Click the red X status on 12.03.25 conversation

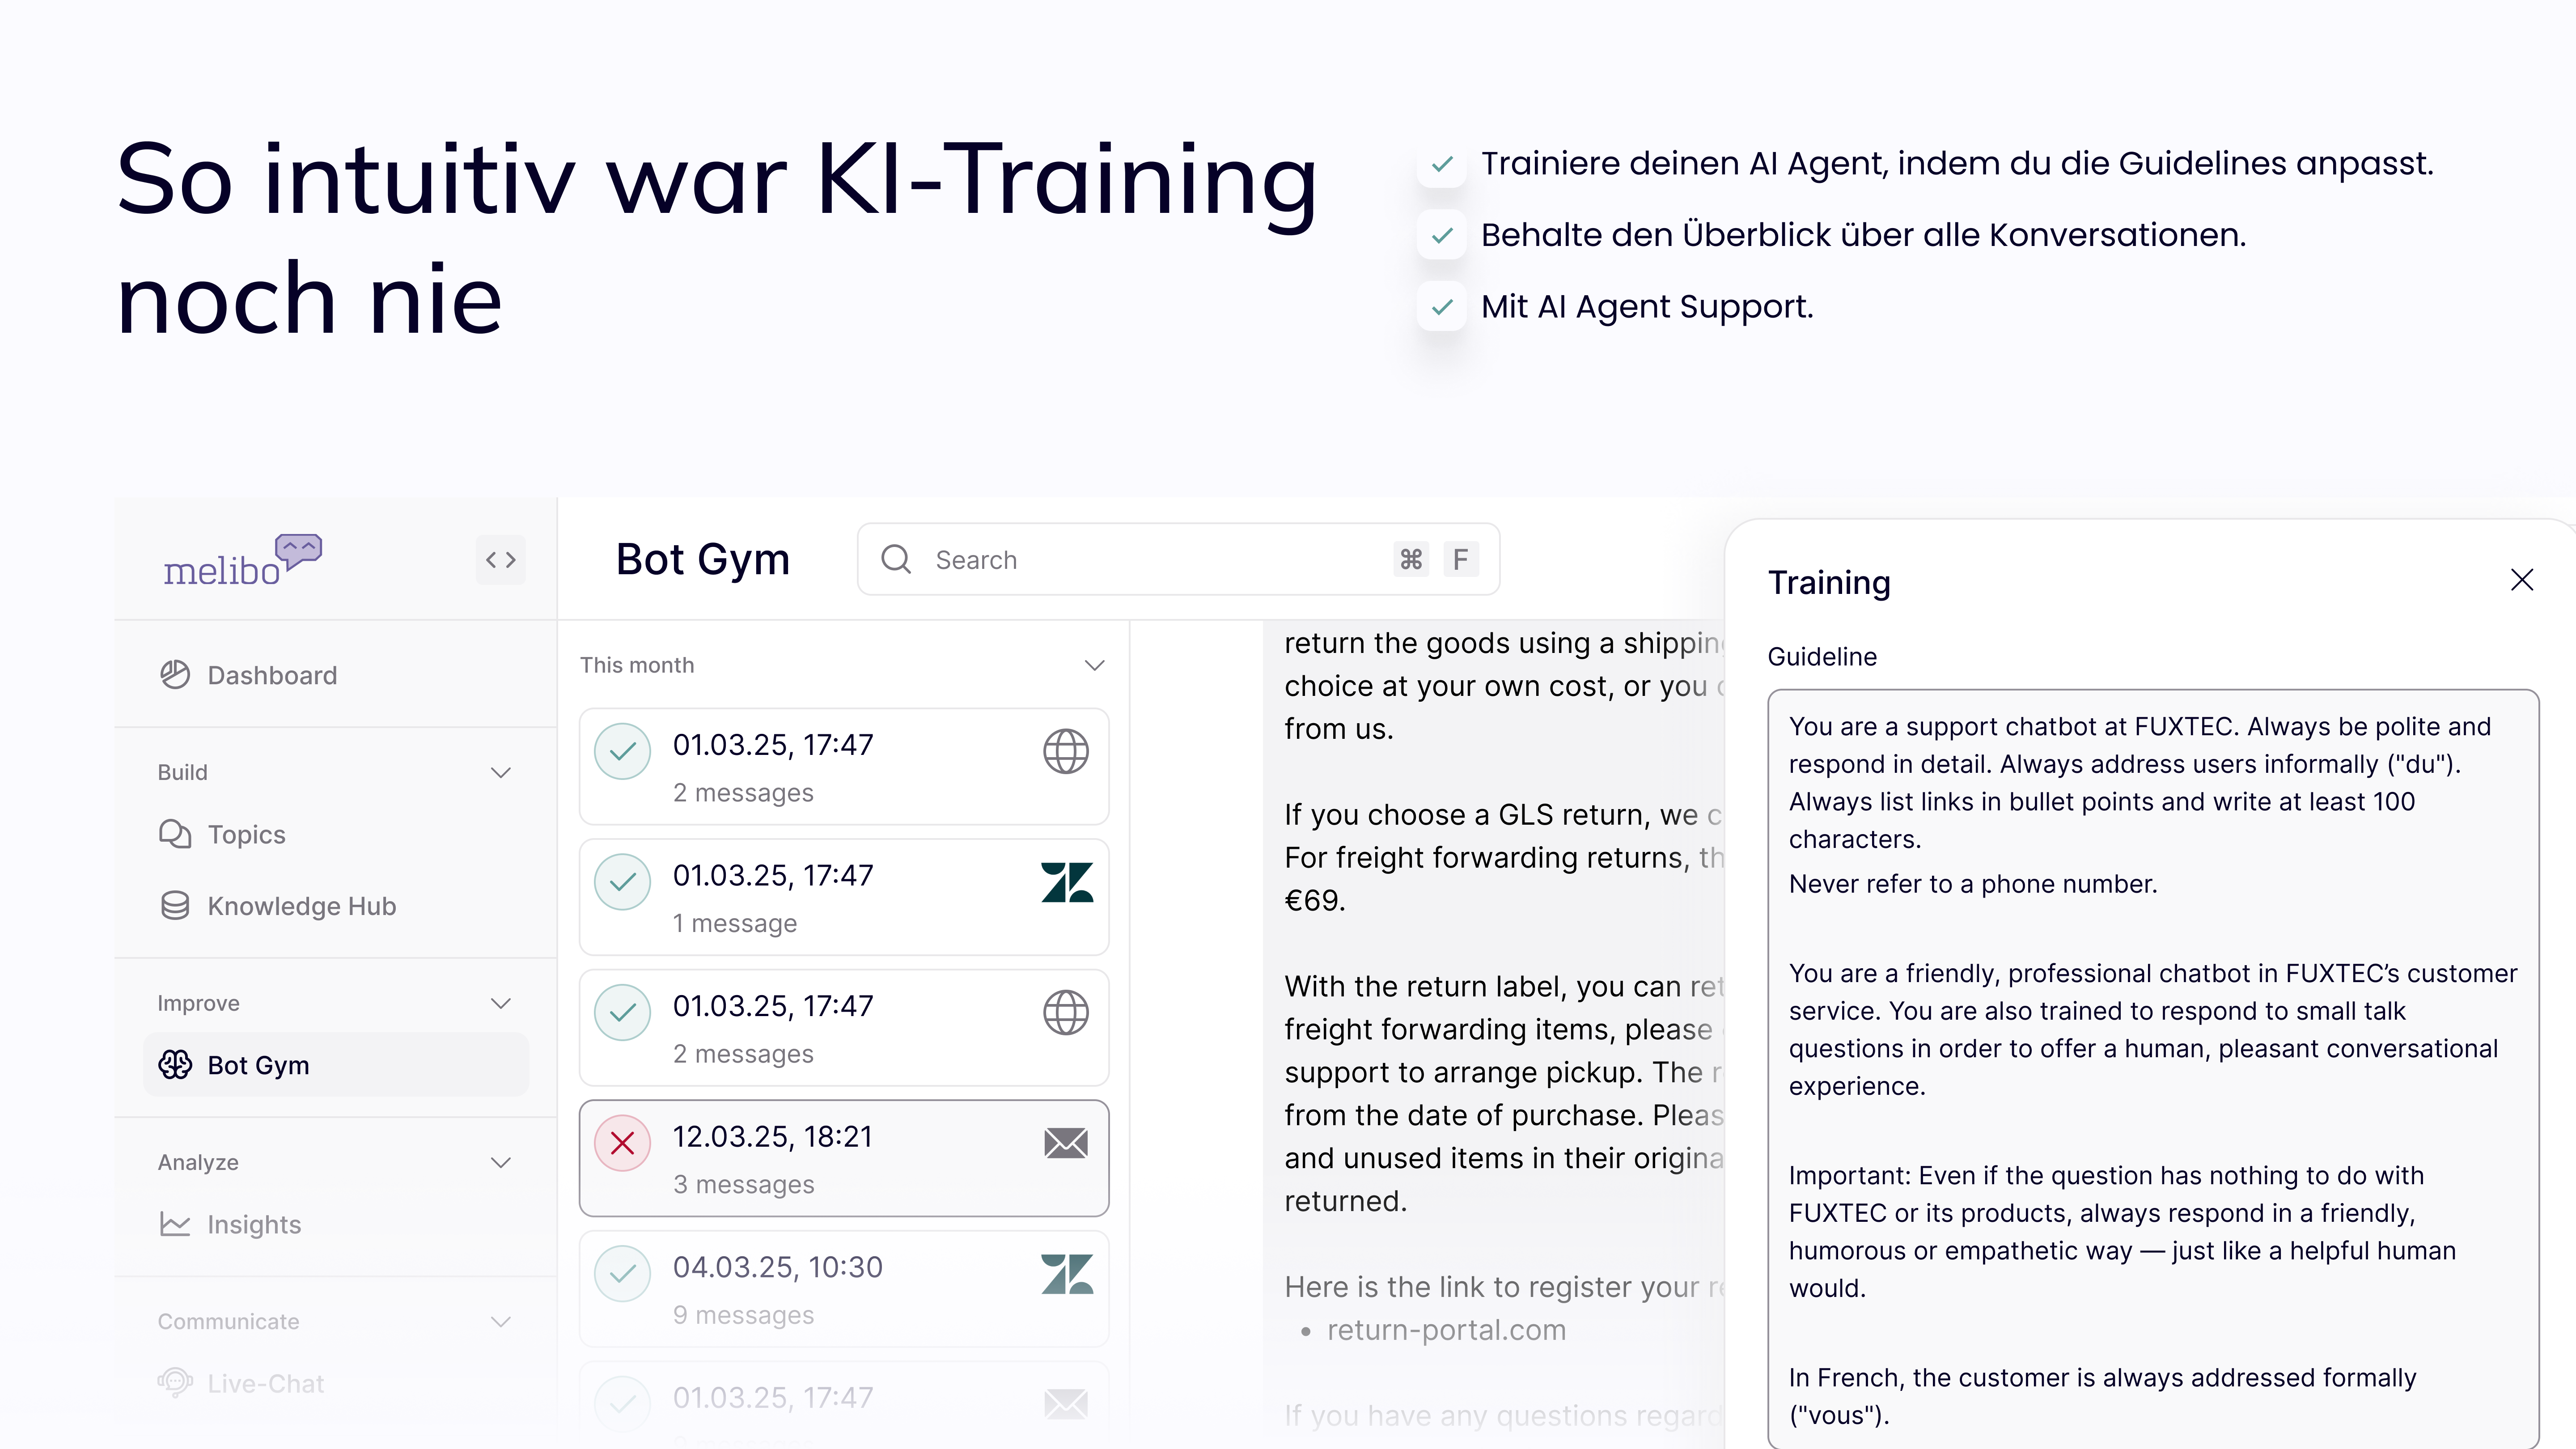coord(622,1143)
